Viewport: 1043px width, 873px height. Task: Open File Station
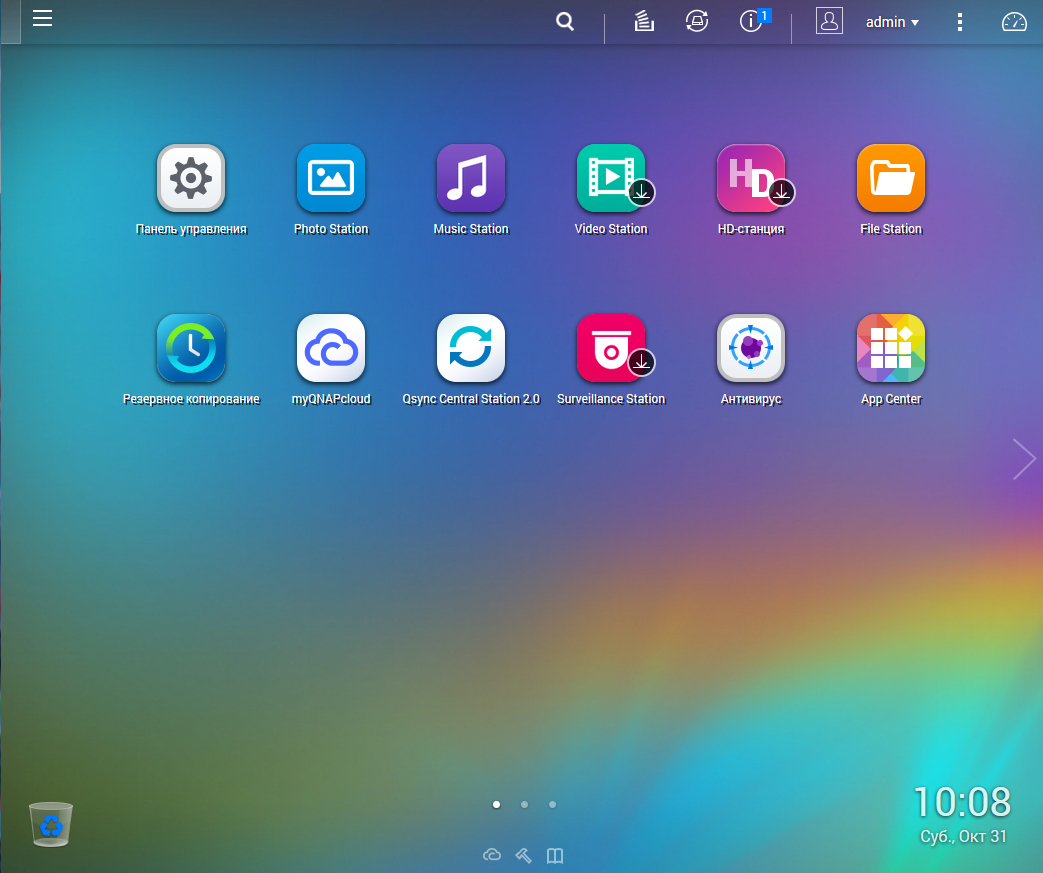click(891, 179)
